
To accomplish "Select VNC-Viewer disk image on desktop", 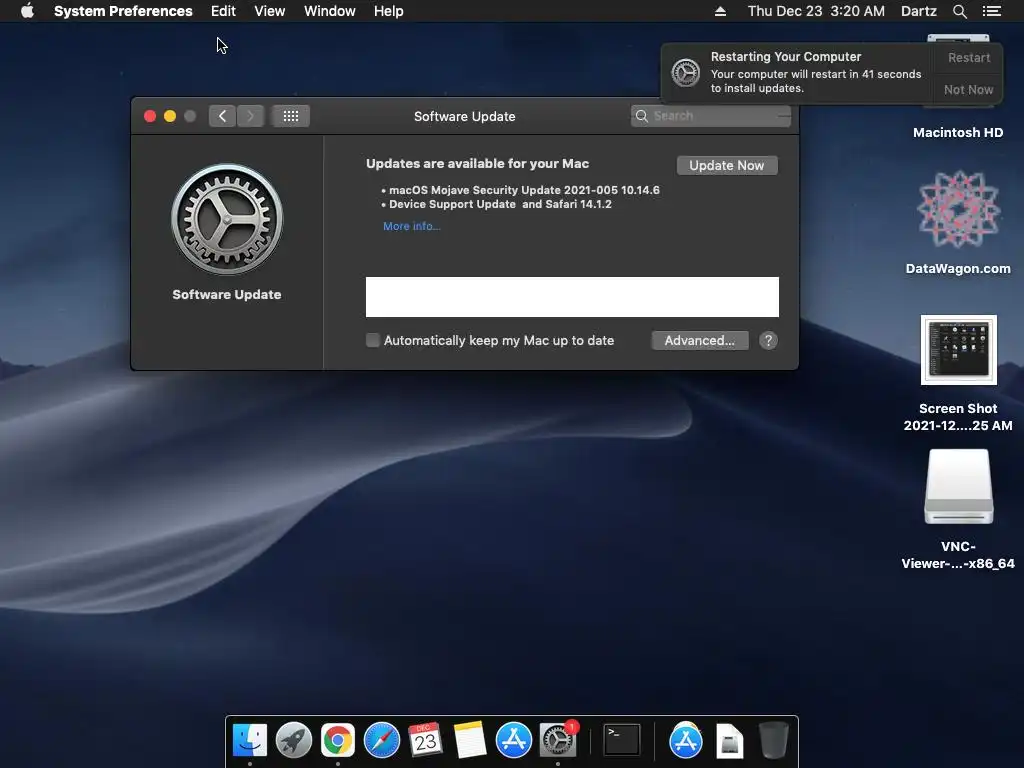I will click(x=959, y=487).
